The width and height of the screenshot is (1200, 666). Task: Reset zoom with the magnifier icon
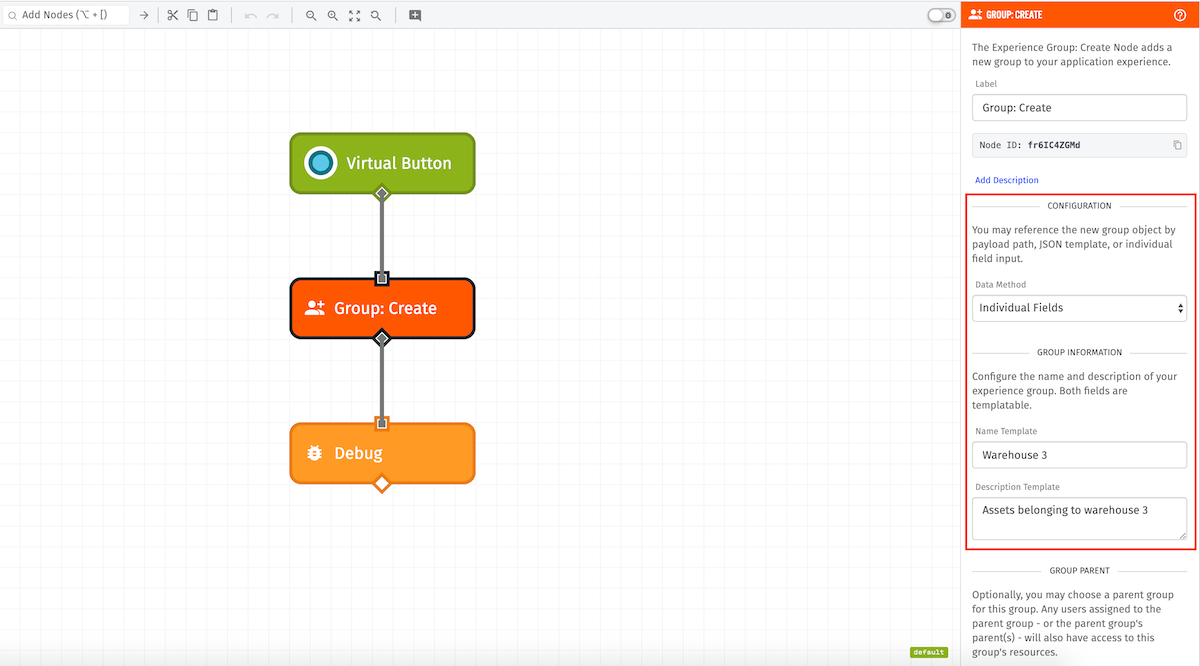(x=376, y=16)
